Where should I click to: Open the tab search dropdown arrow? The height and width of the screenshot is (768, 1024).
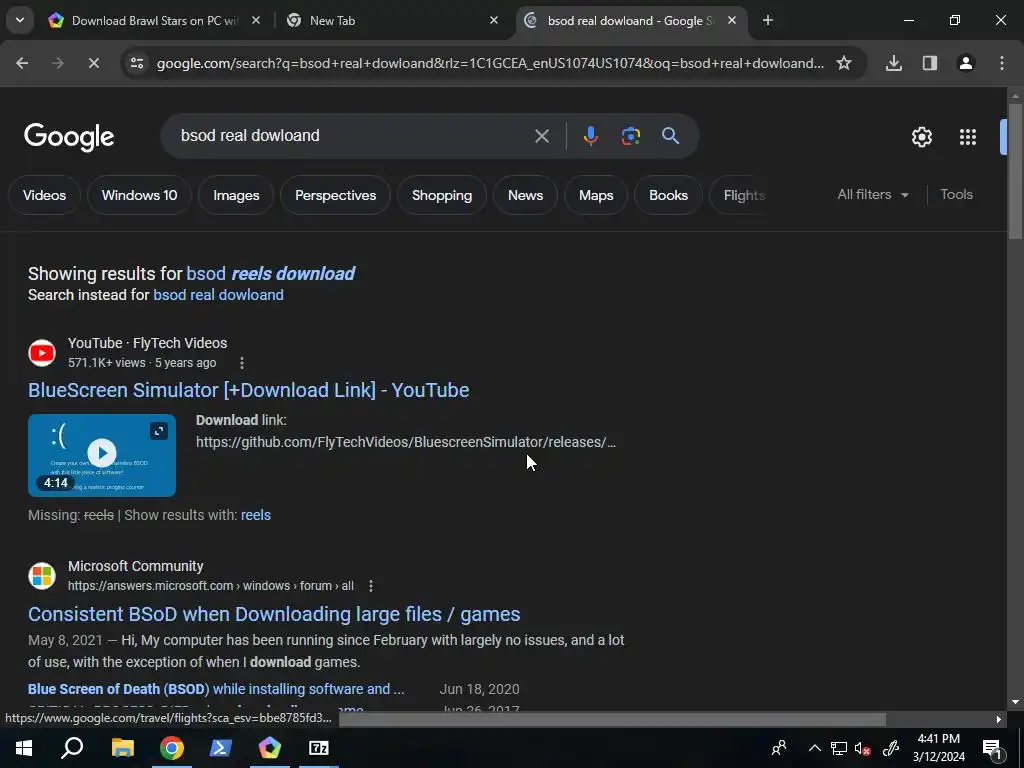pyautogui.click(x=20, y=20)
